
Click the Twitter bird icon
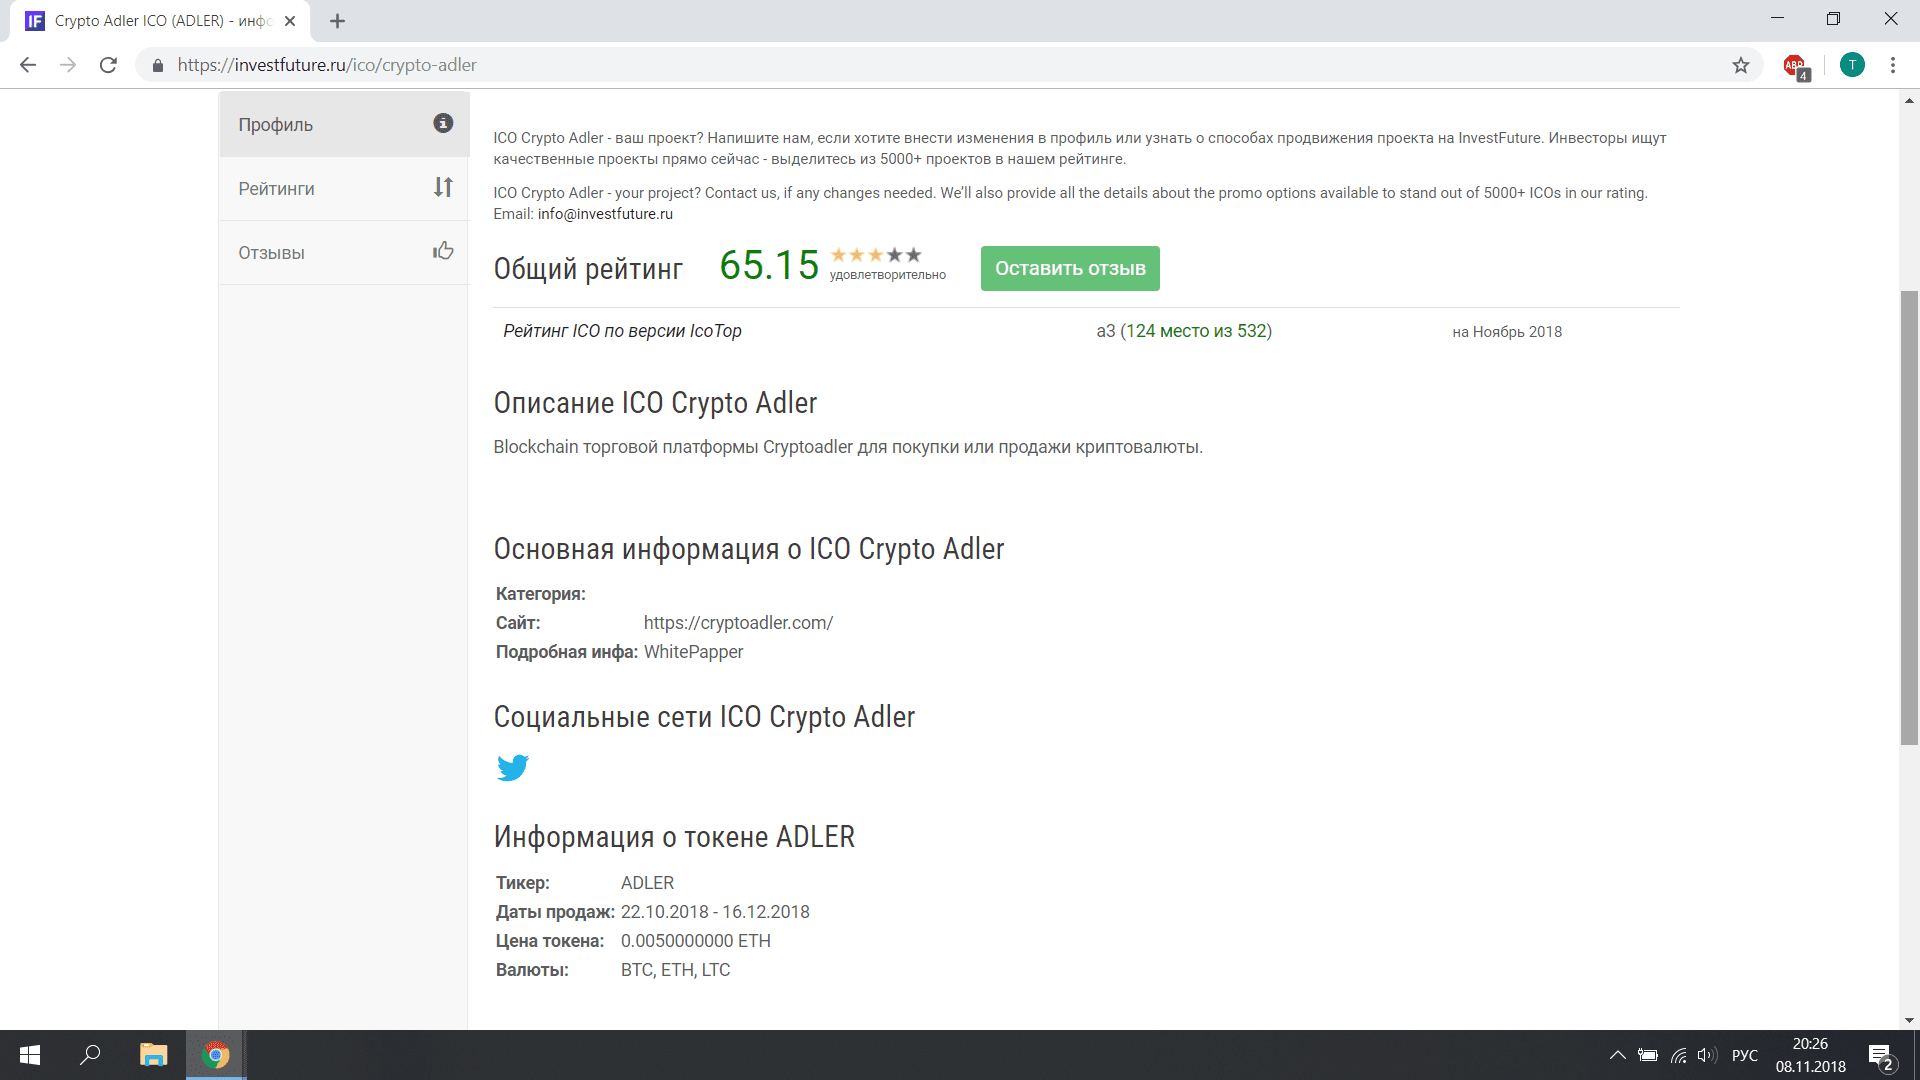(512, 768)
